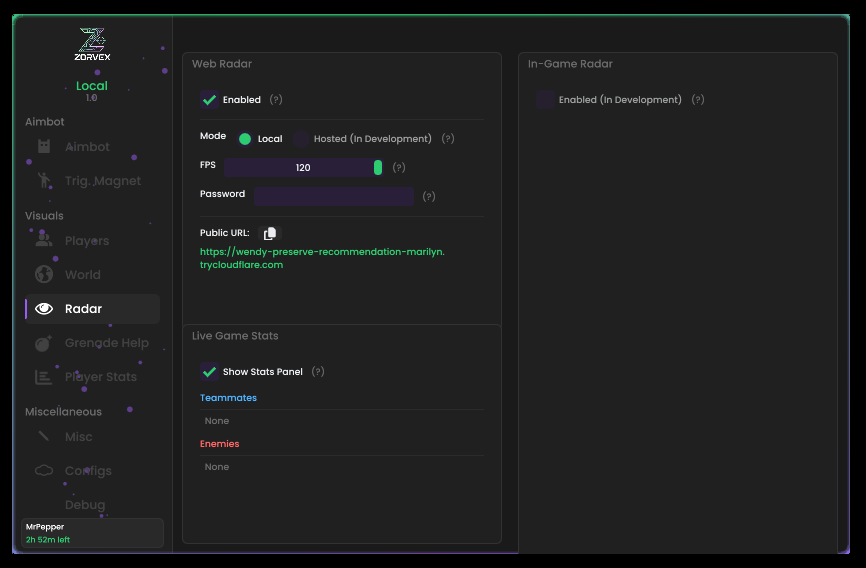Select the Local mode radio button
Viewport: 866px width, 568px height.
point(245,139)
